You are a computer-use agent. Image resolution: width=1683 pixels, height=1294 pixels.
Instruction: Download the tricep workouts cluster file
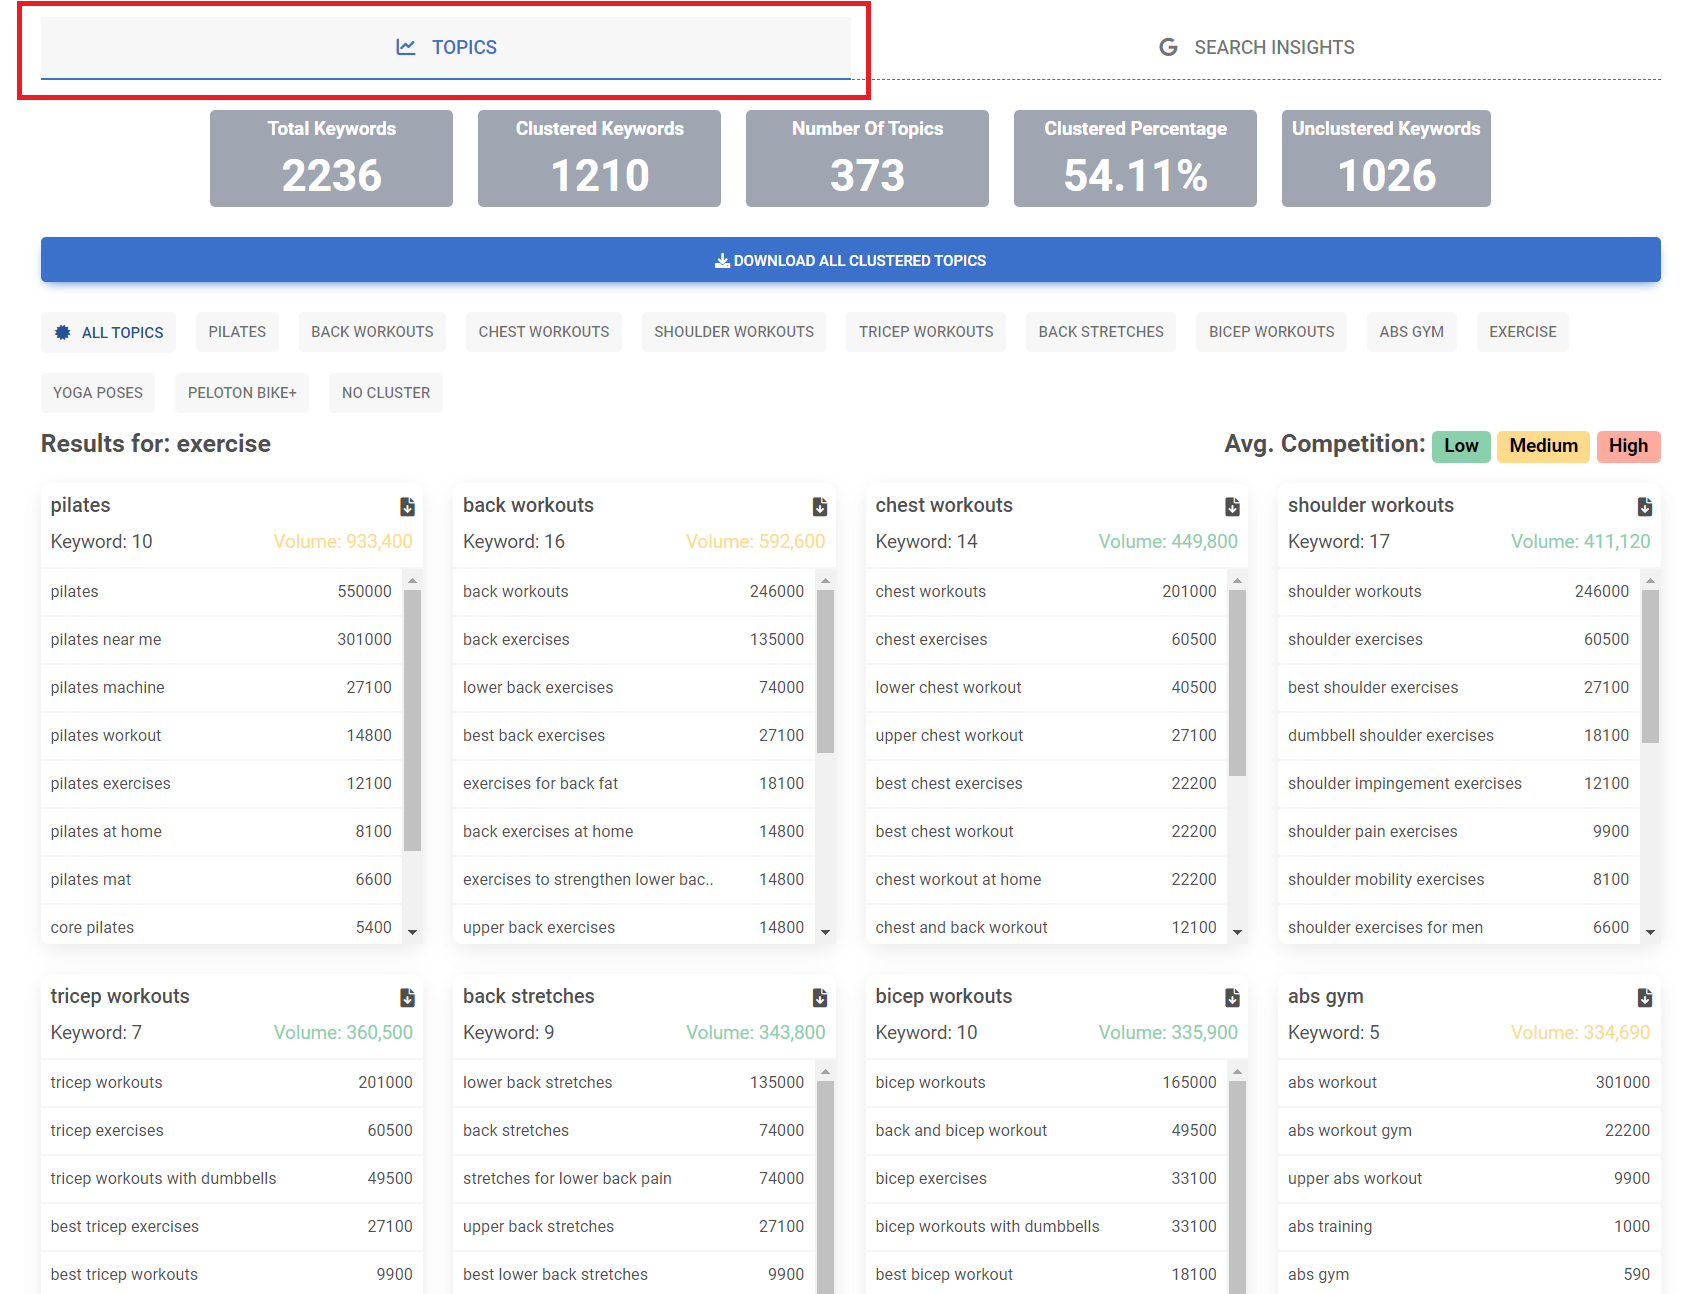pos(407,998)
